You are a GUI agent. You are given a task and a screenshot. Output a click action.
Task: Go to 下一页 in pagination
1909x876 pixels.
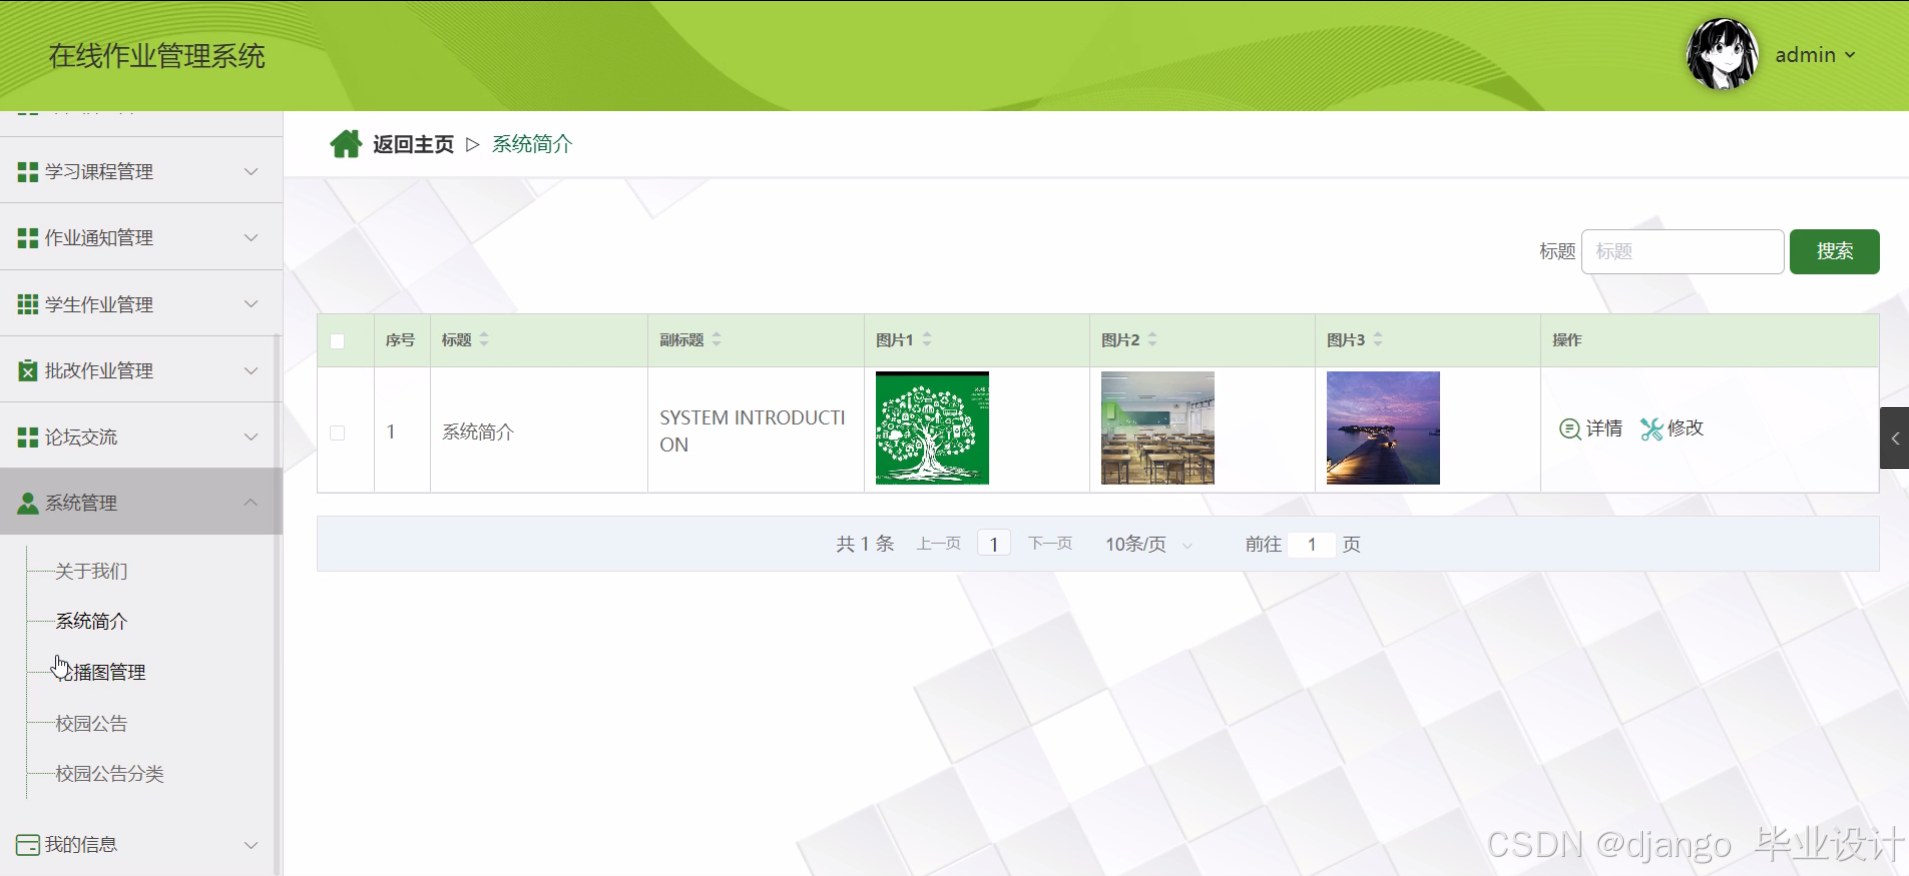coord(1050,544)
